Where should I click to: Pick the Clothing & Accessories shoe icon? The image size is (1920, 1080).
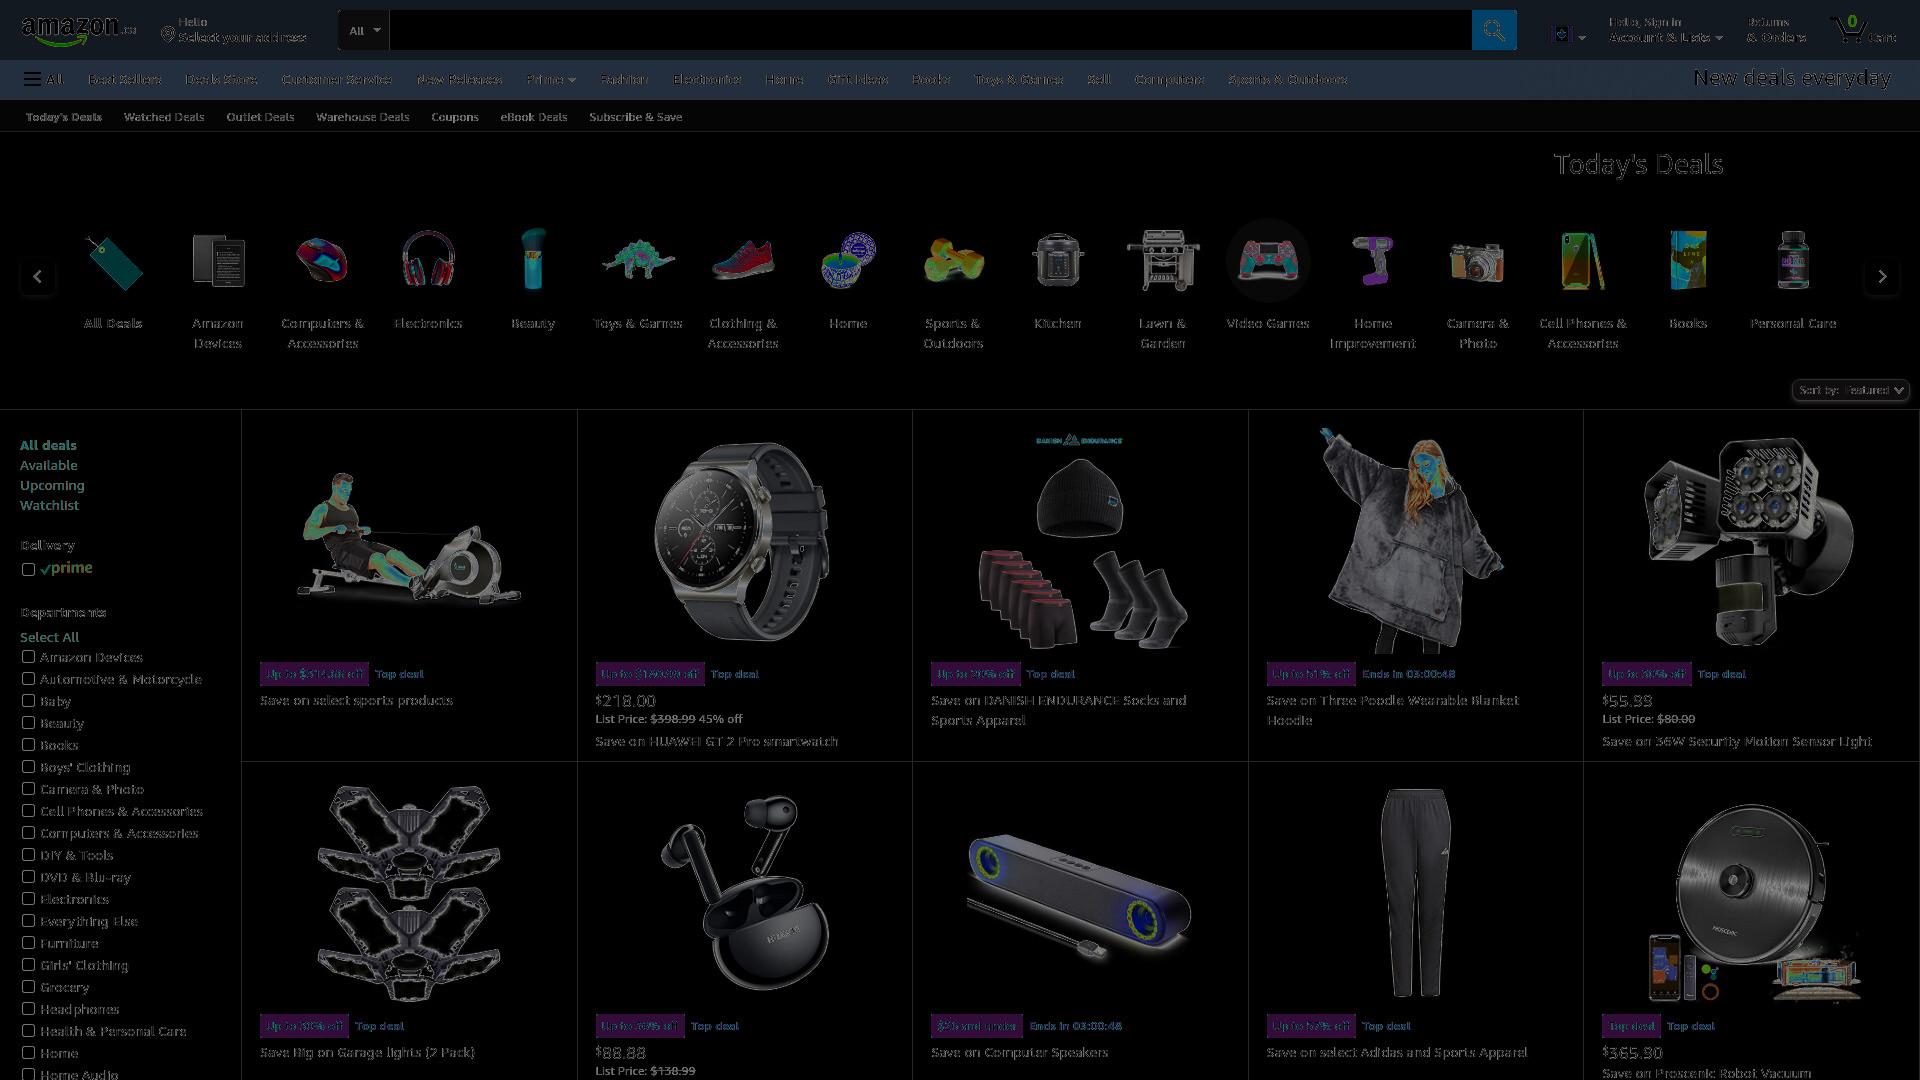pyautogui.click(x=743, y=260)
